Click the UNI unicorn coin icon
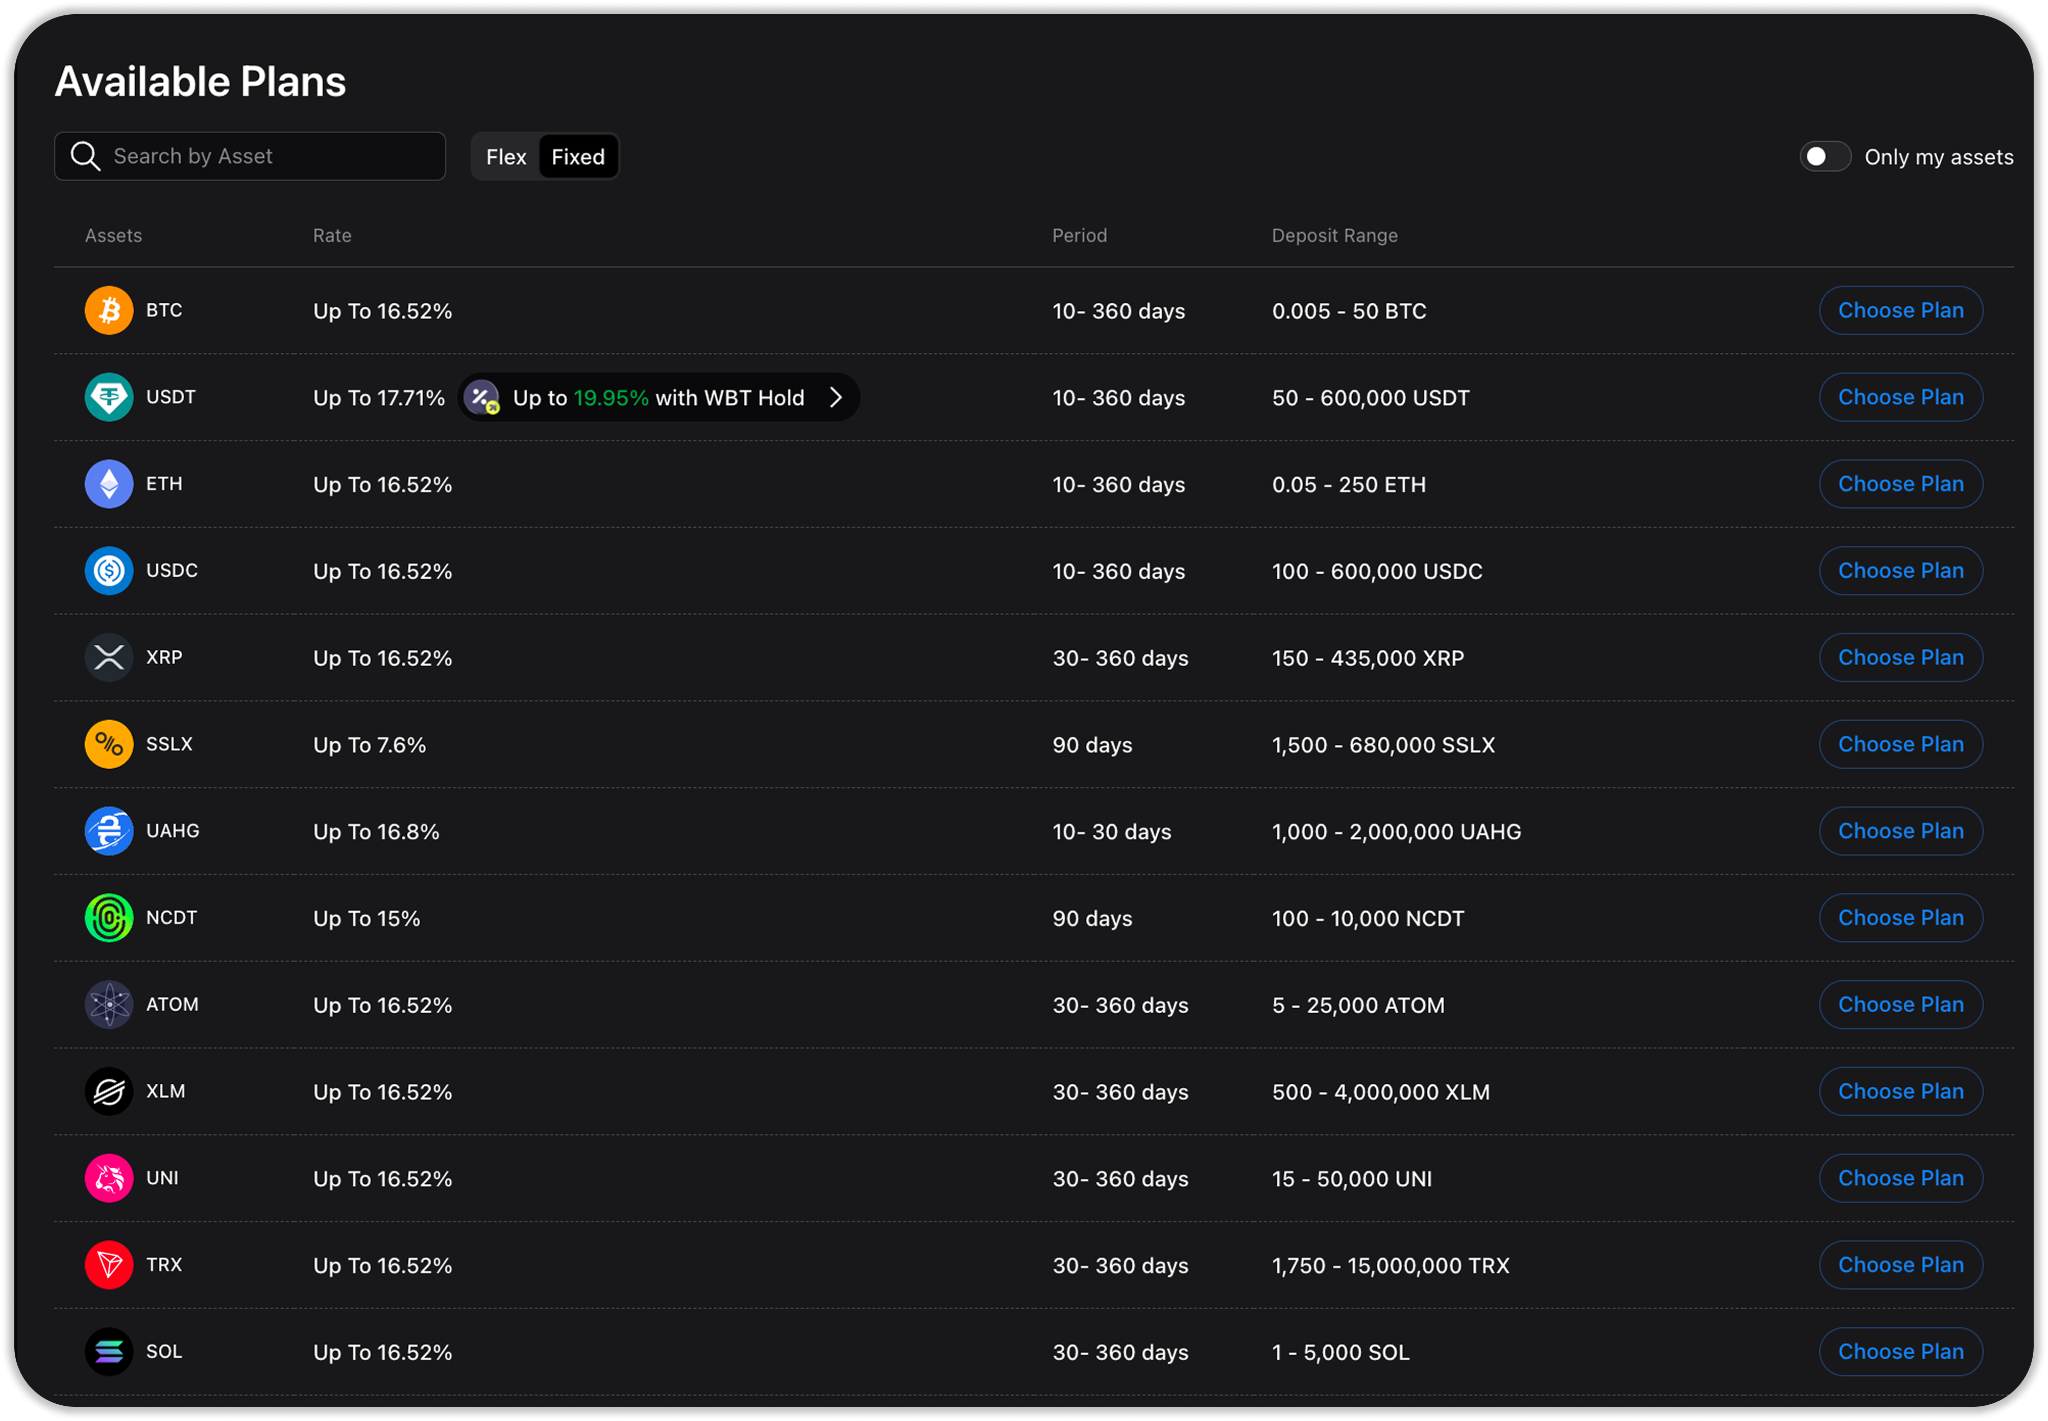The height and width of the screenshot is (1421, 2048). click(x=109, y=1178)
